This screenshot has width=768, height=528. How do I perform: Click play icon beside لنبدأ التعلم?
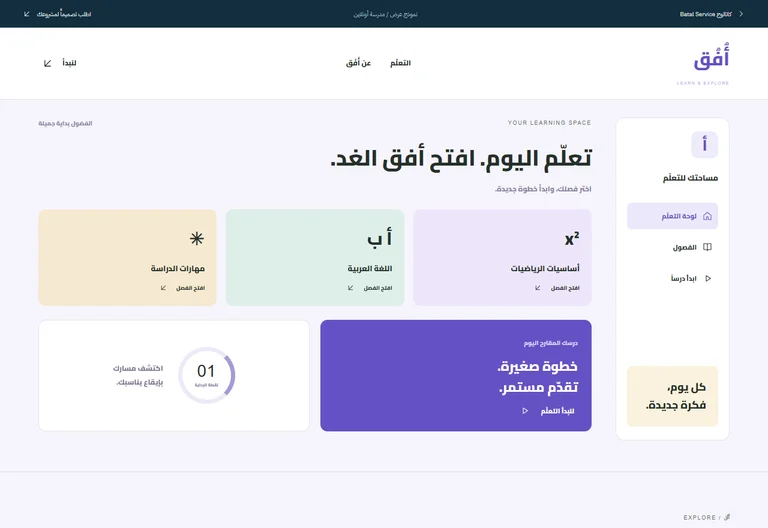(x=525, y=411)
